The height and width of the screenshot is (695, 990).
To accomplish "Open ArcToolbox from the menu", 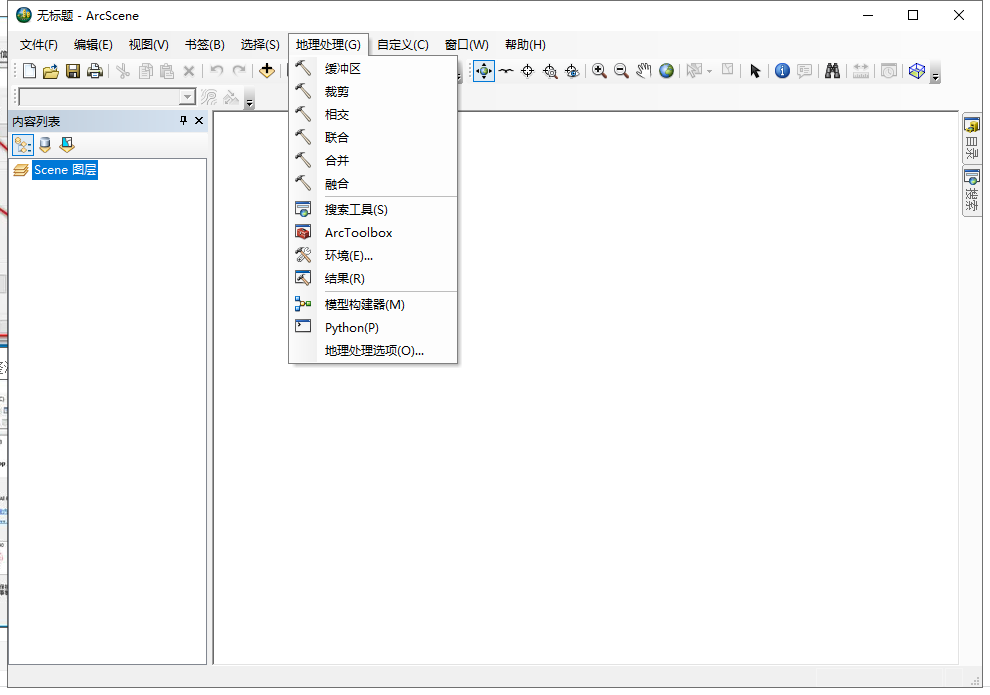I will (373, 233).
